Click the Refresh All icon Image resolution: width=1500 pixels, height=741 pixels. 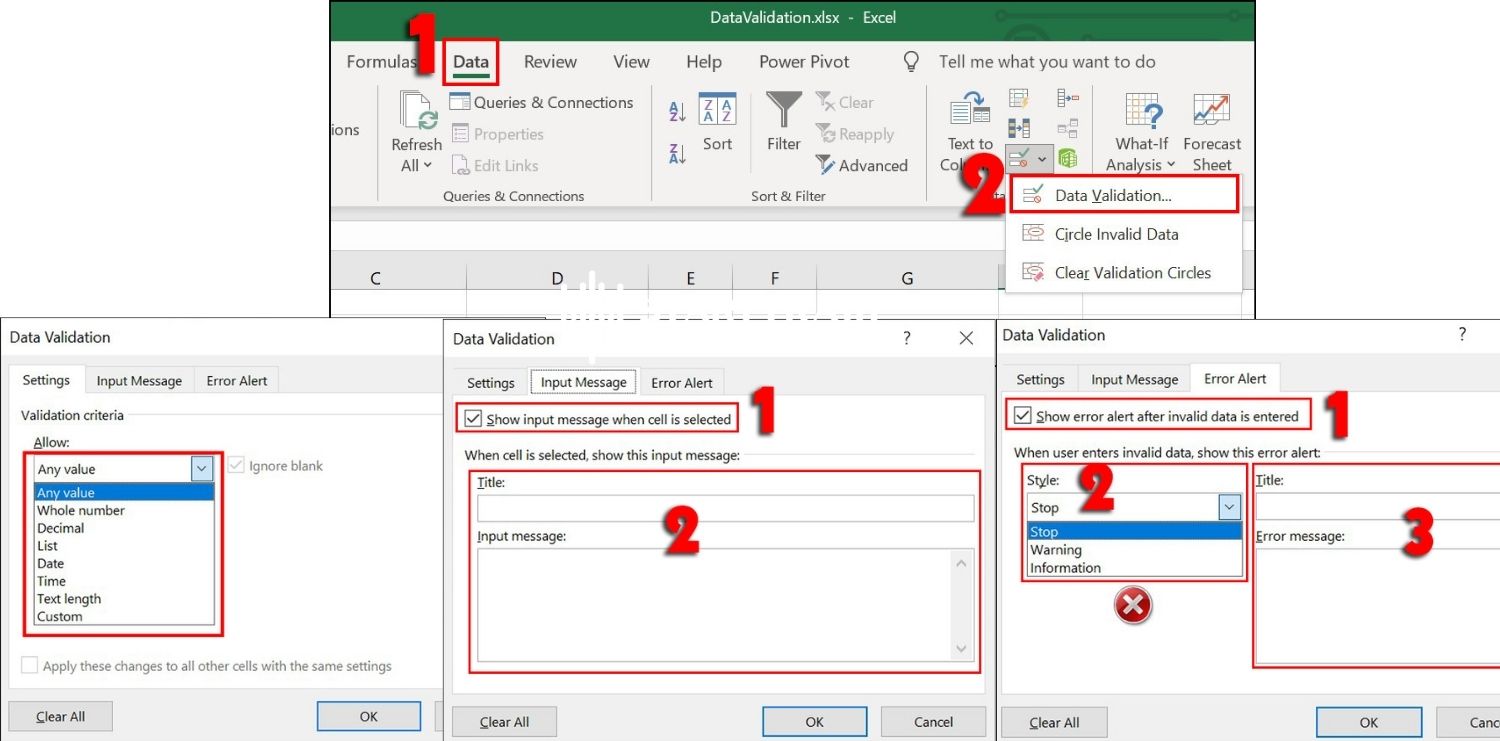(416, 125)
